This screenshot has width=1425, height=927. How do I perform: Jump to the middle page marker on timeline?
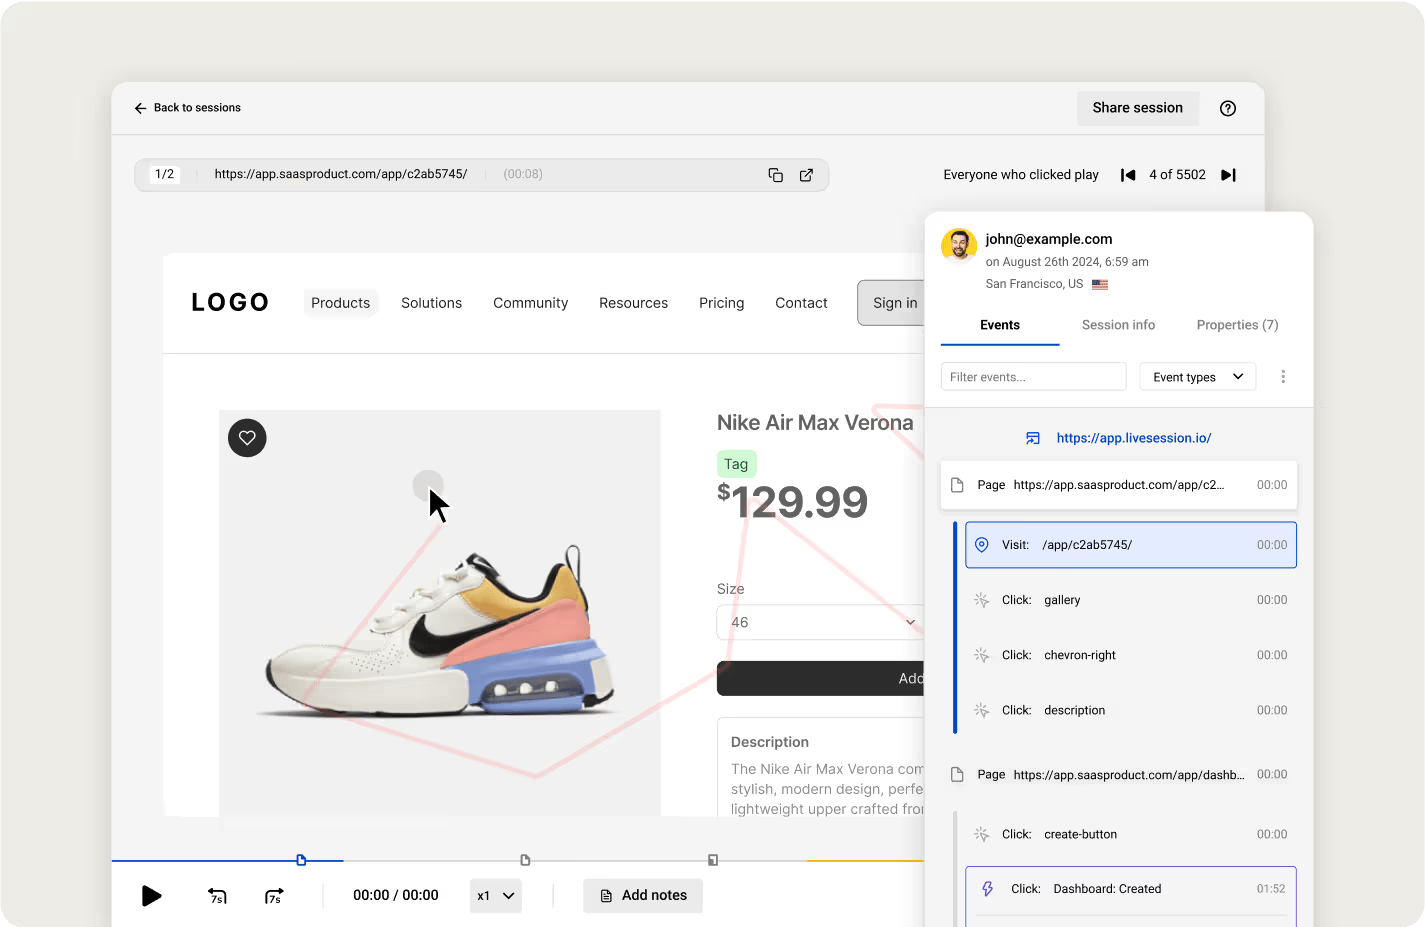pos(525,860)
